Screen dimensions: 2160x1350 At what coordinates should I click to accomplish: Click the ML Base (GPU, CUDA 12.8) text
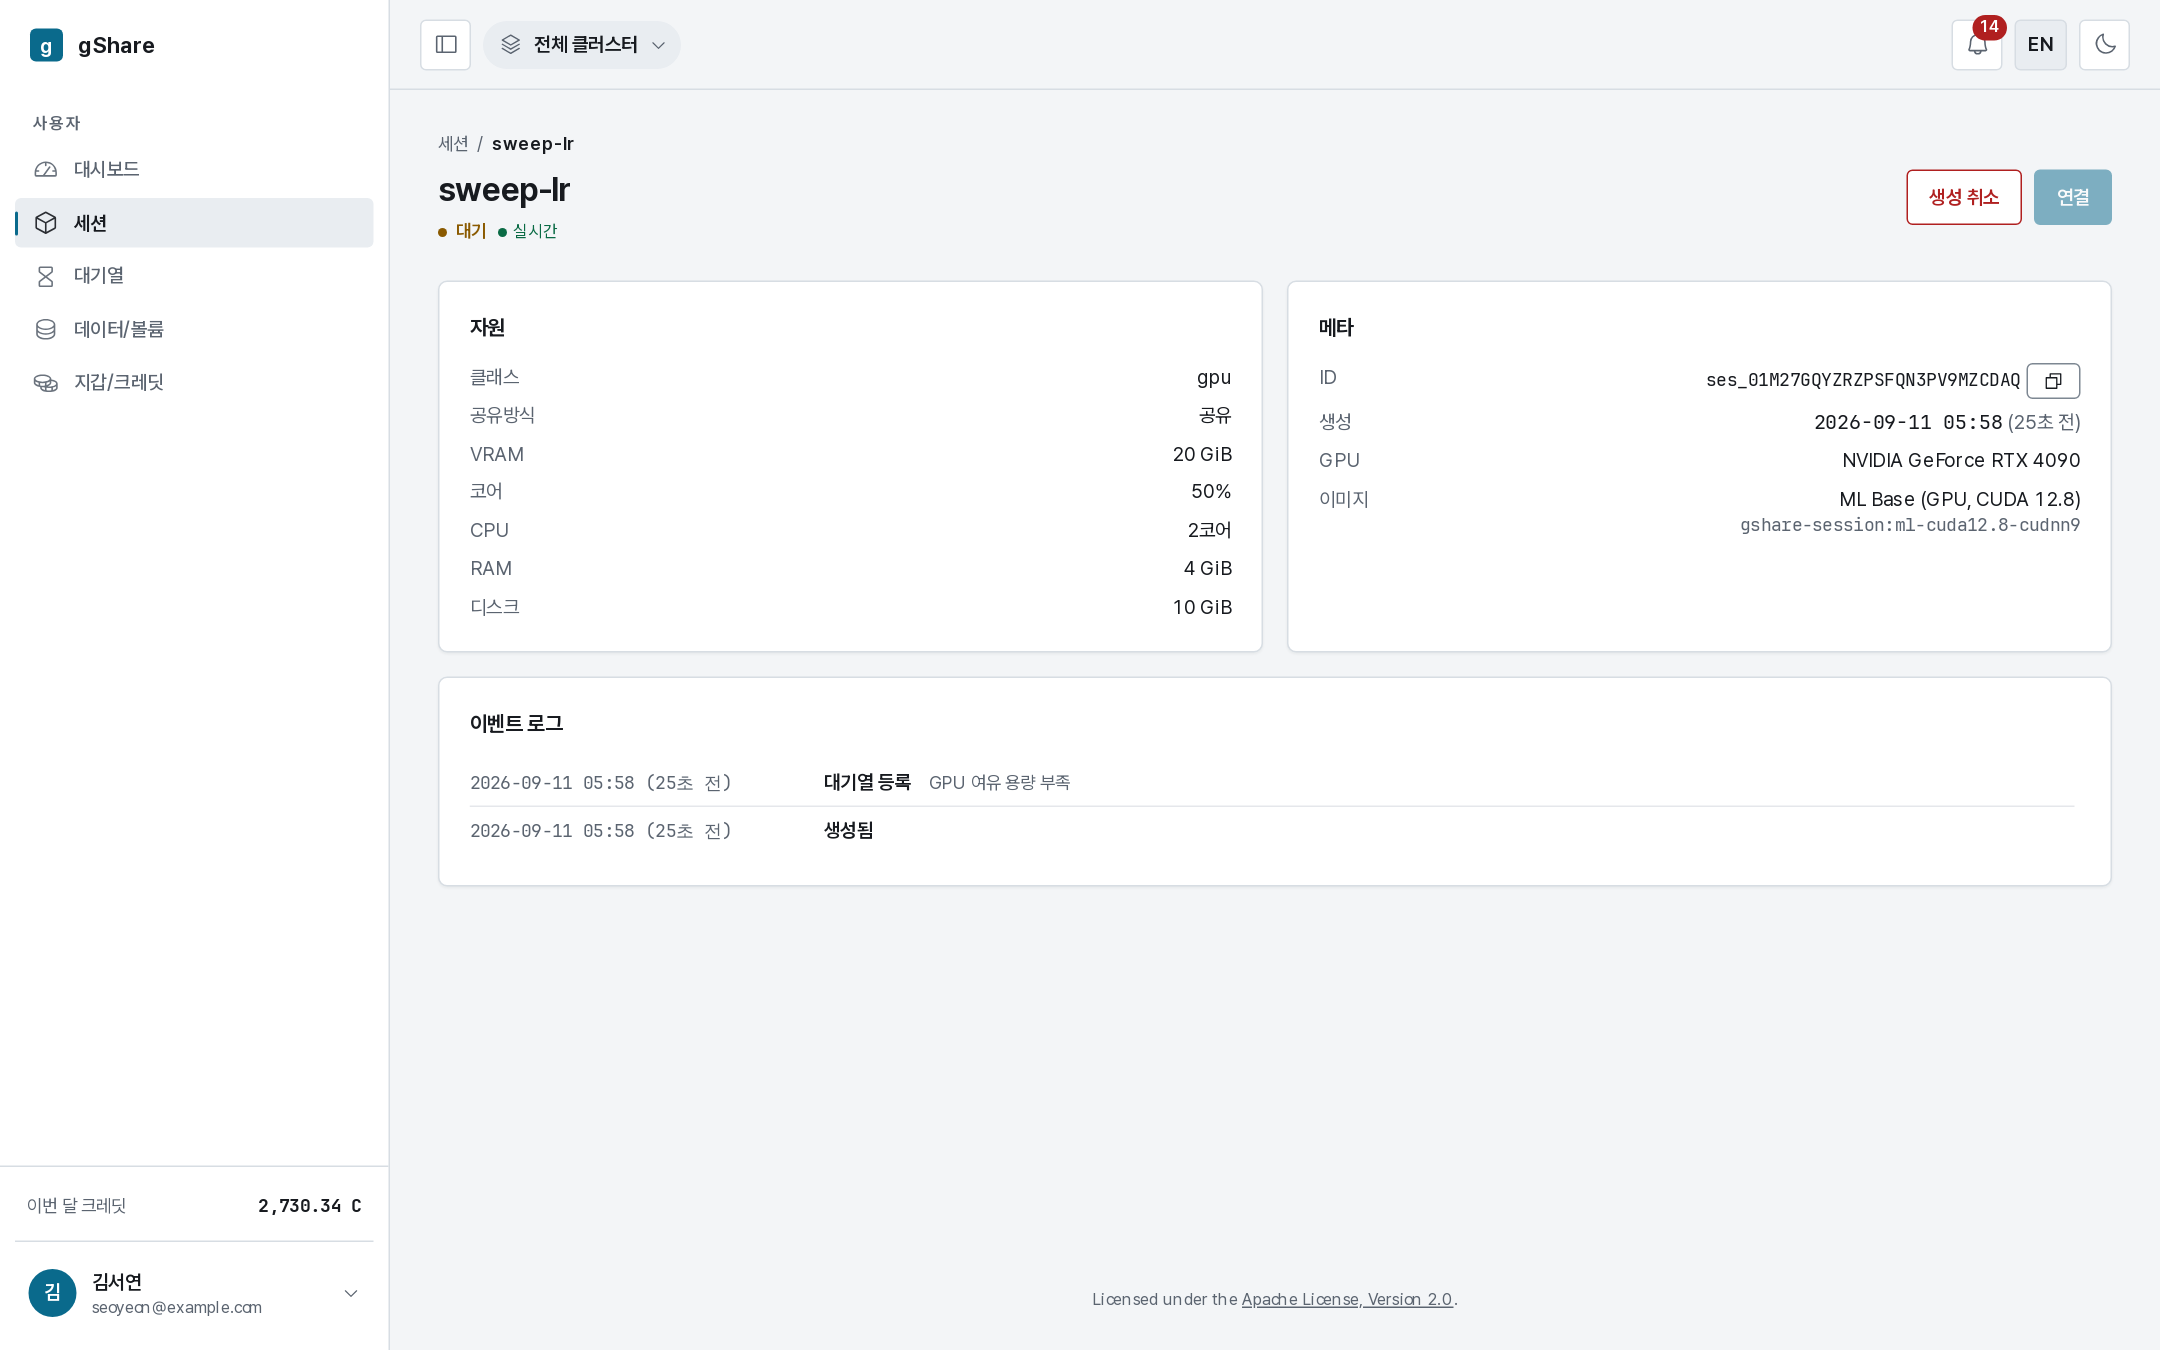(1960, 499)
